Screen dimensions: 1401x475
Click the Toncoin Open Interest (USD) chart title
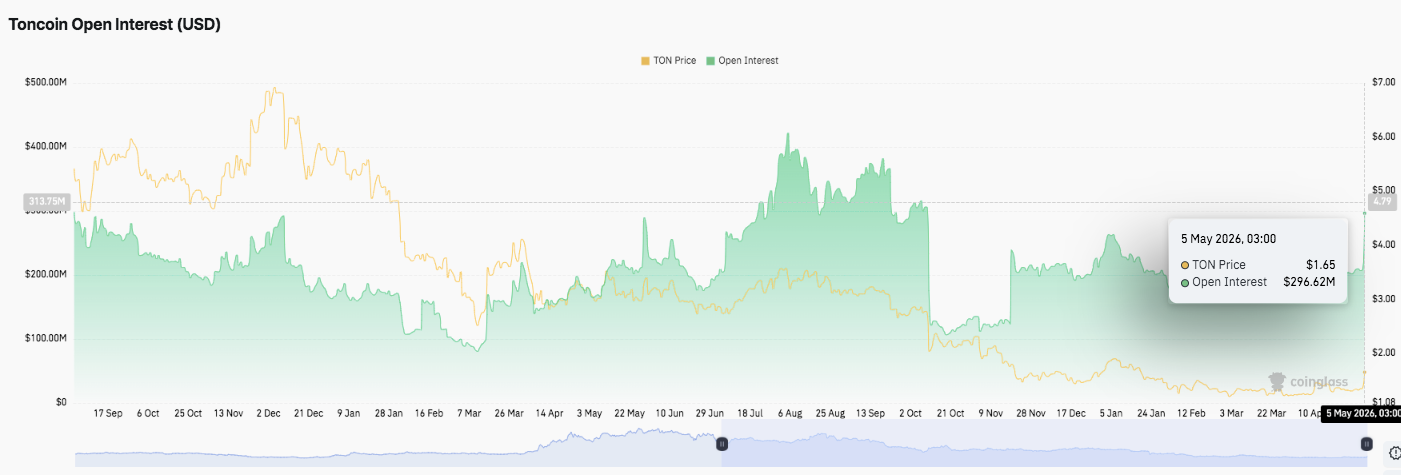tap(115, 25)
